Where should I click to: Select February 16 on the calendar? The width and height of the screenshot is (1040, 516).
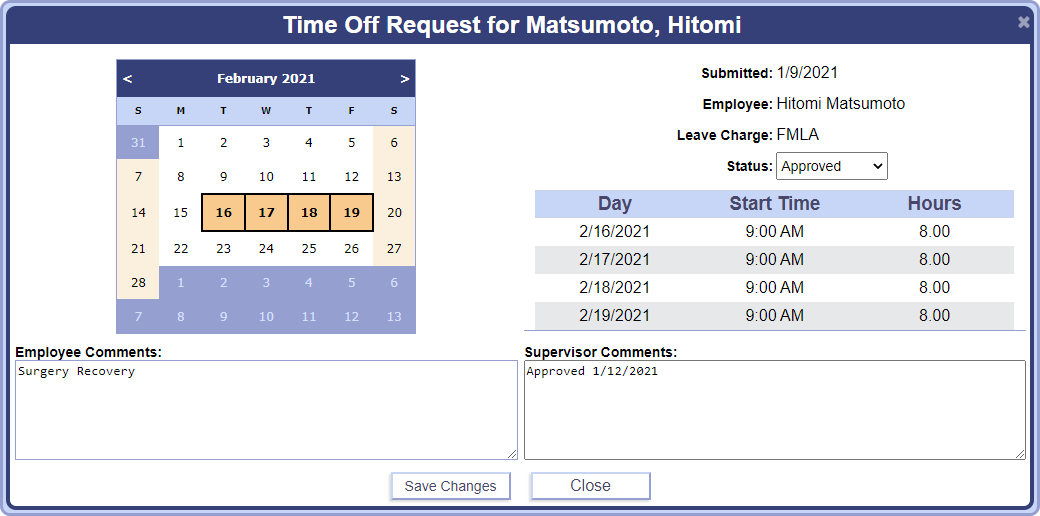pyautogui.click(x=223, y=212)
